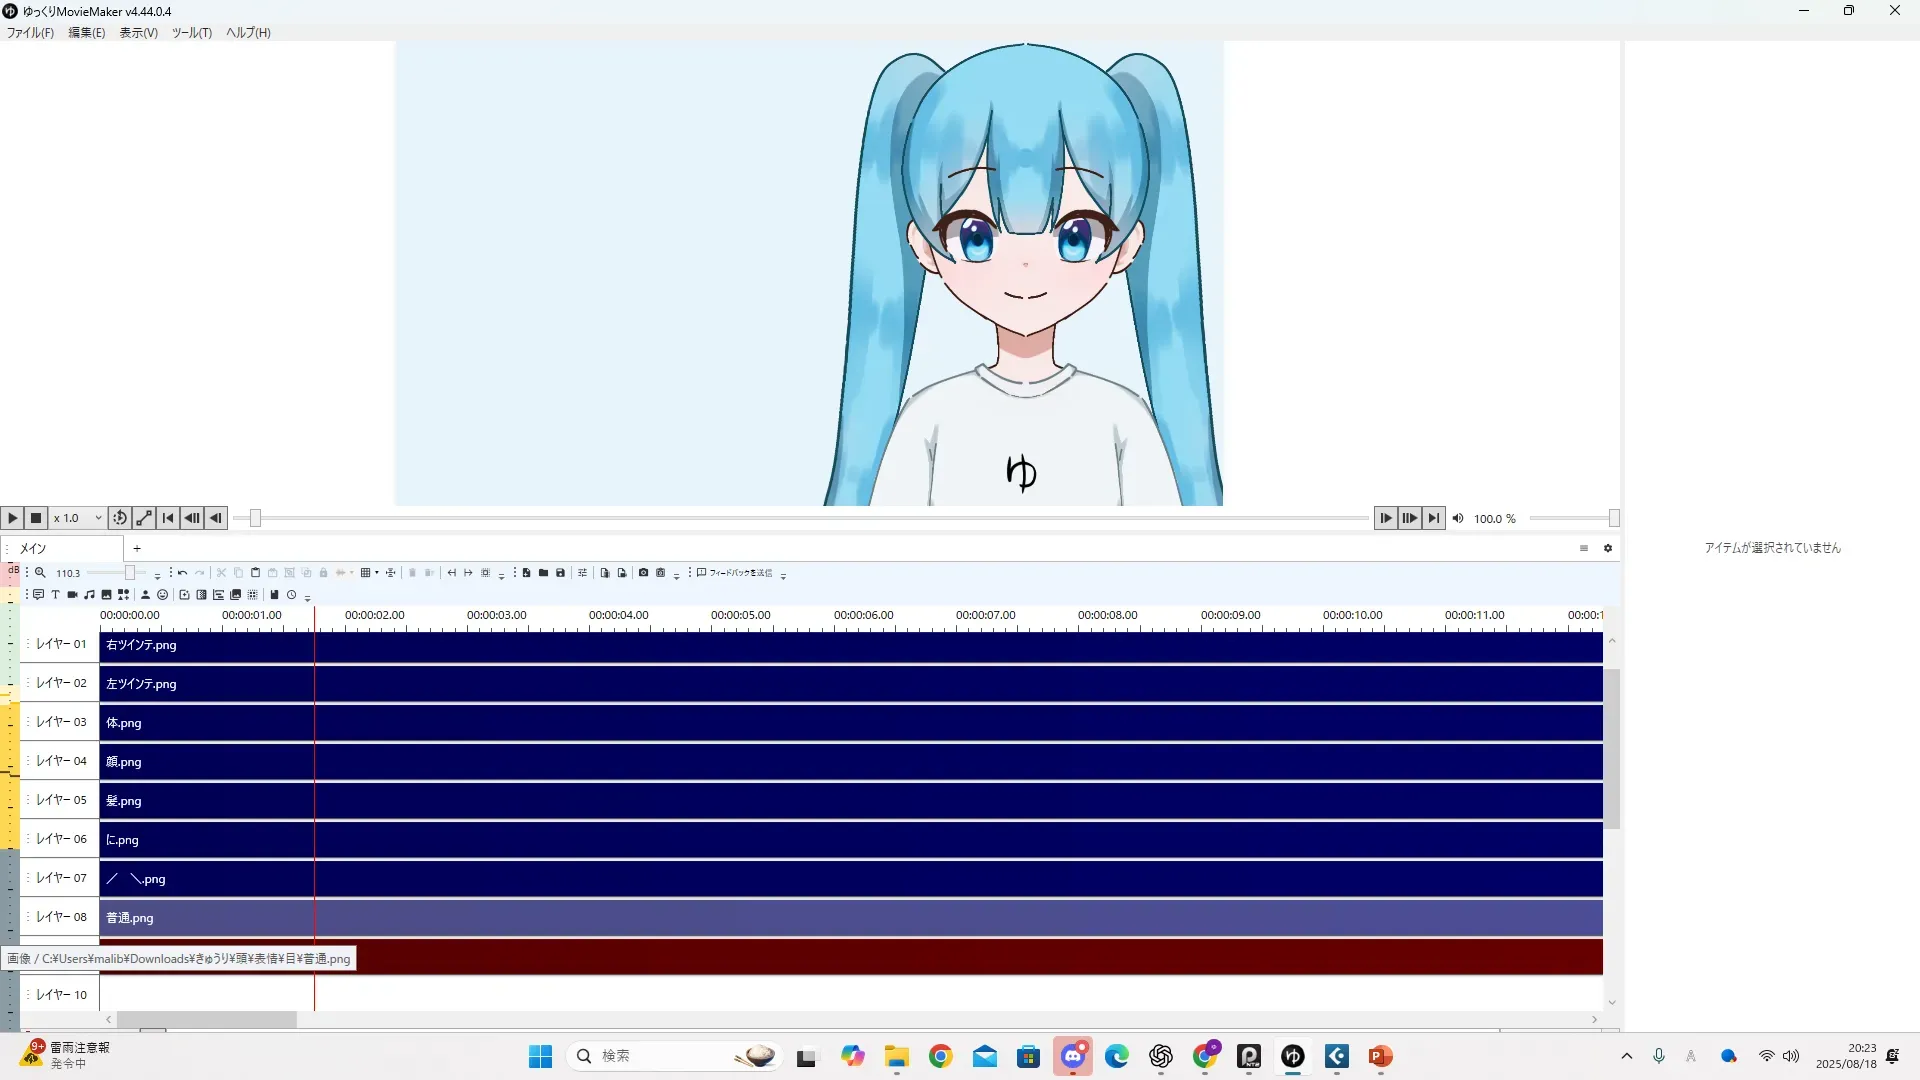Image resolution: width=1920 pixels, height=1080 pixels.
Task: Click the add text item icon
Action: tap(55, 595)
